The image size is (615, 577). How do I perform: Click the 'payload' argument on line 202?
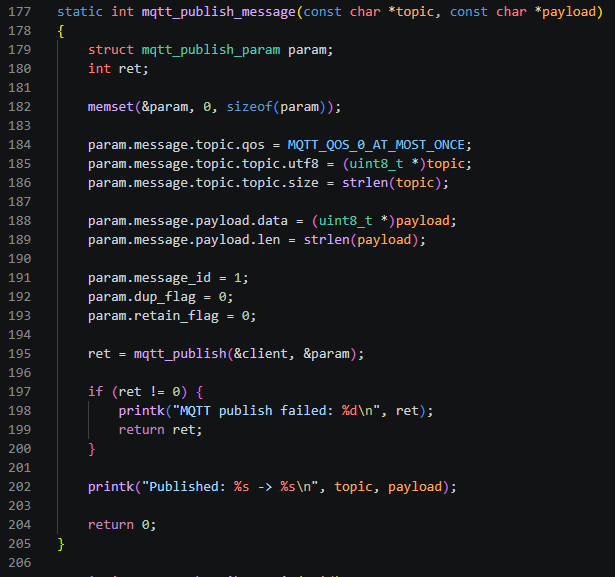tap(415, 487)
